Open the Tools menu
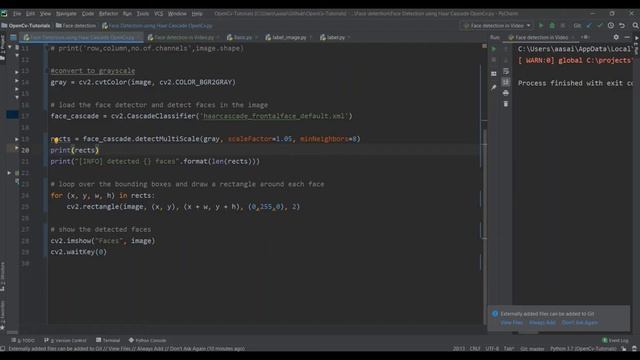 pyautogui.click(x=143, y=13)
